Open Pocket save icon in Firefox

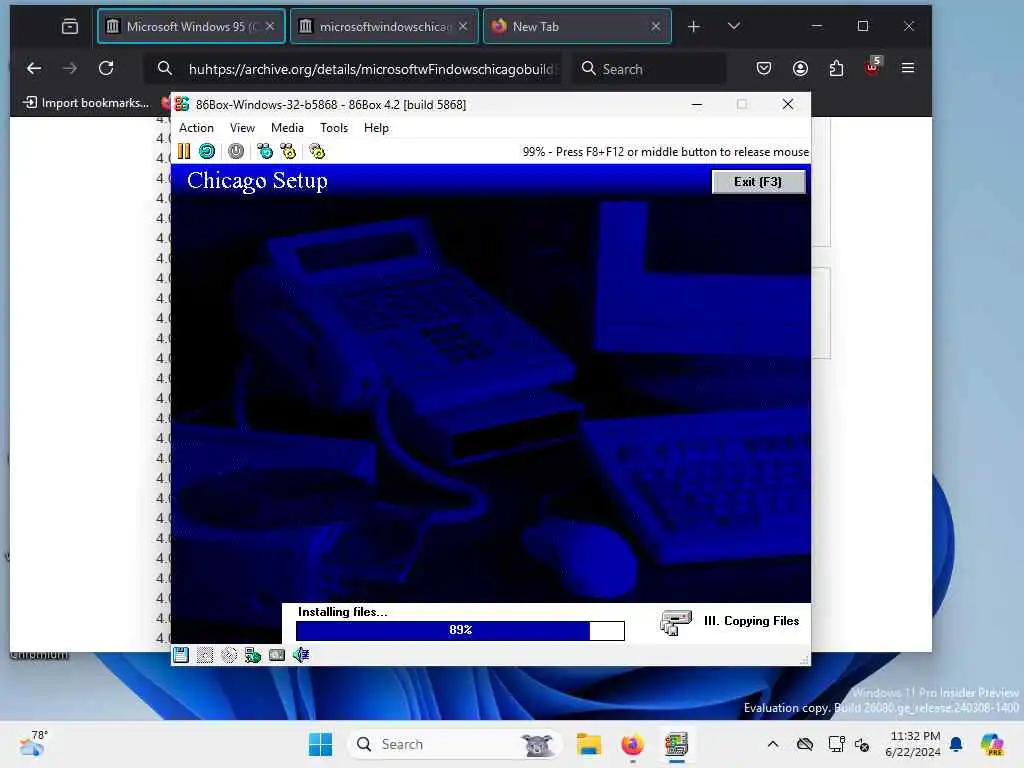(763, 68)
